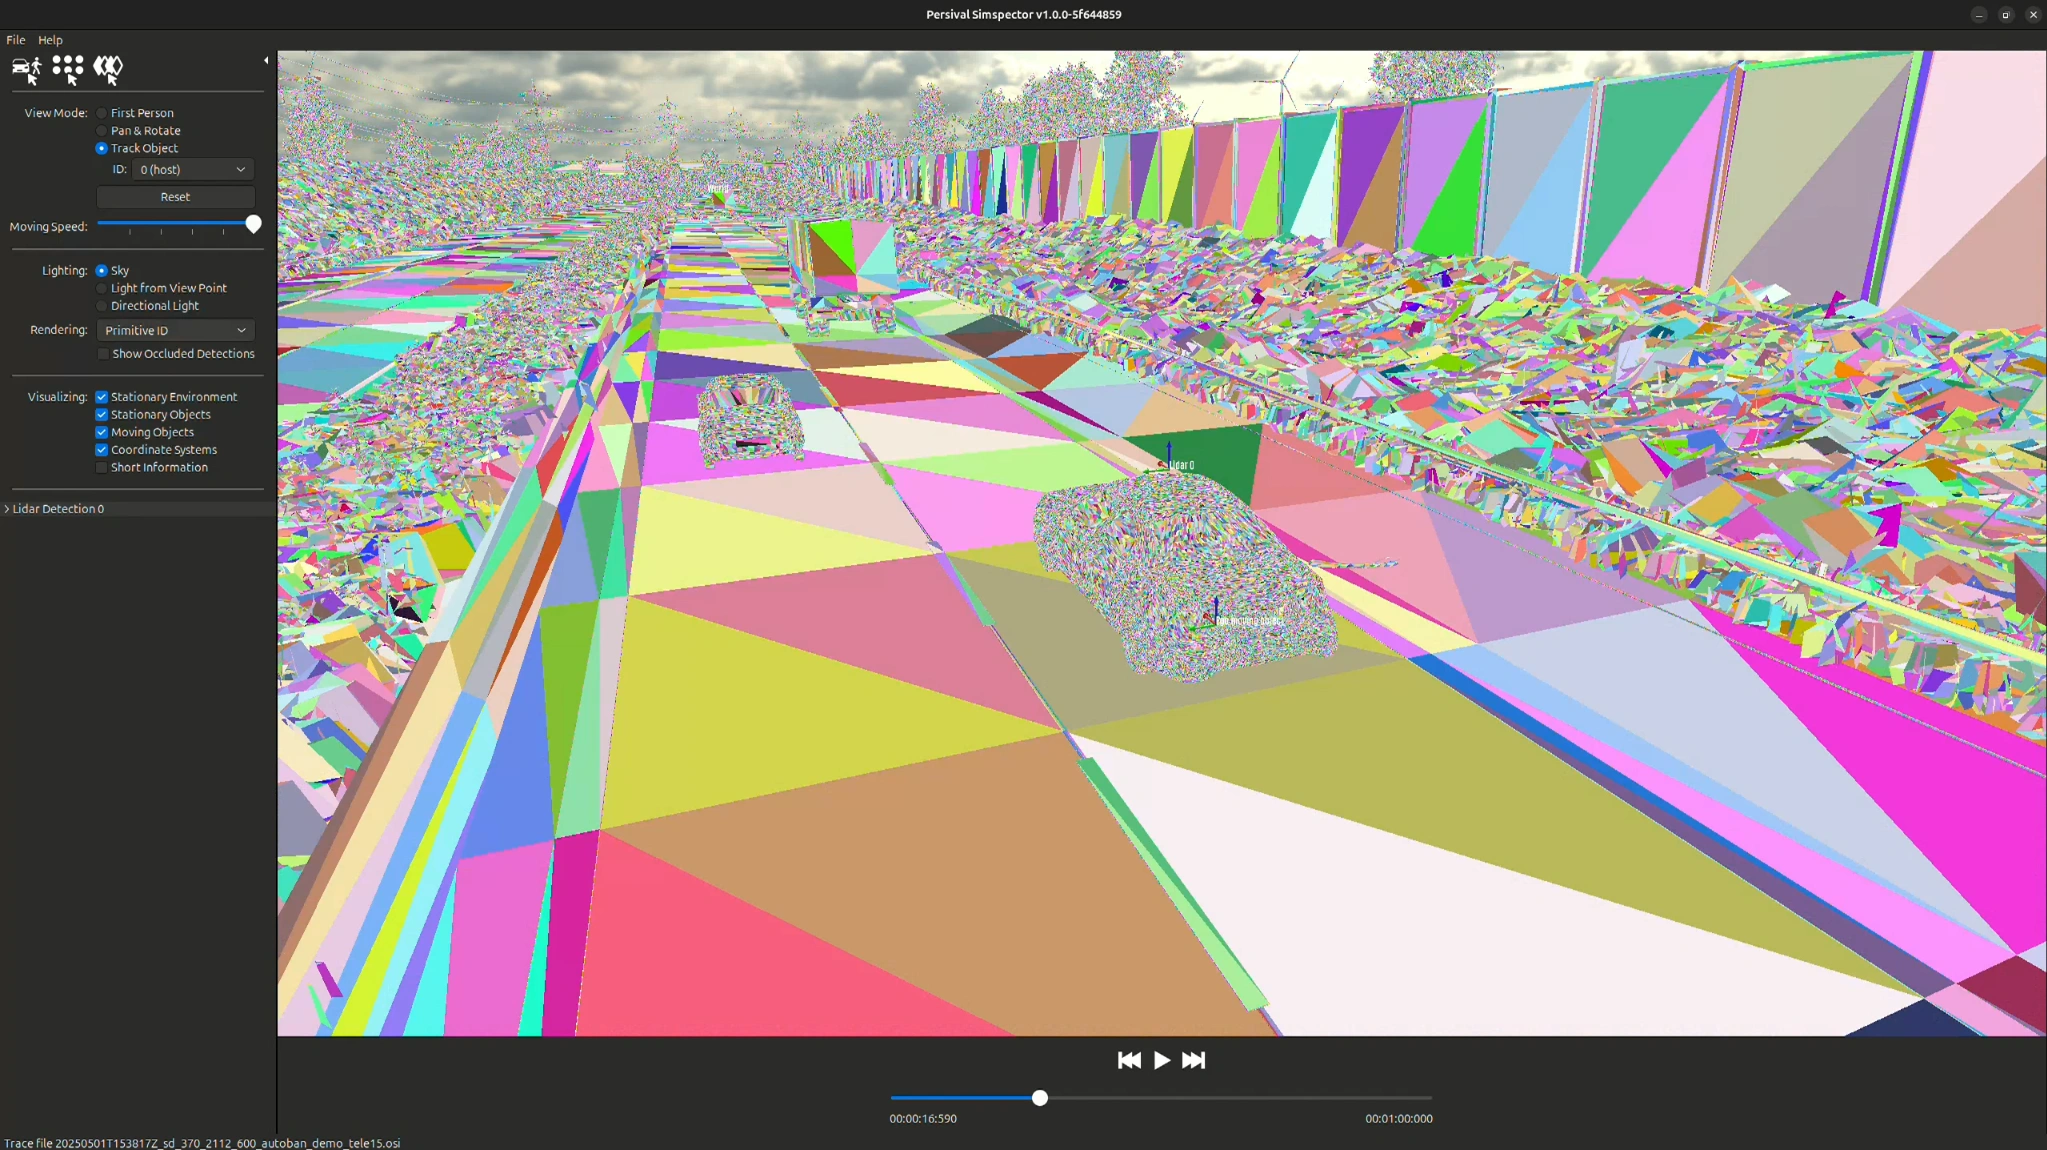
Task: Enable Show Occluded Detections checkbox
Action: pyautogui.click(x=103, y=354)
